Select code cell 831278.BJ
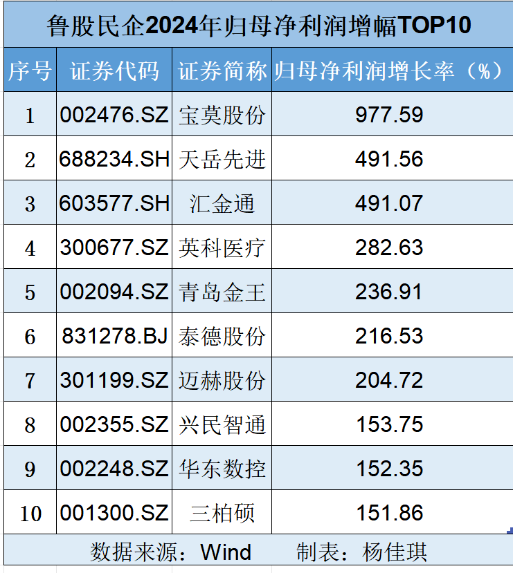 (114, 335)
